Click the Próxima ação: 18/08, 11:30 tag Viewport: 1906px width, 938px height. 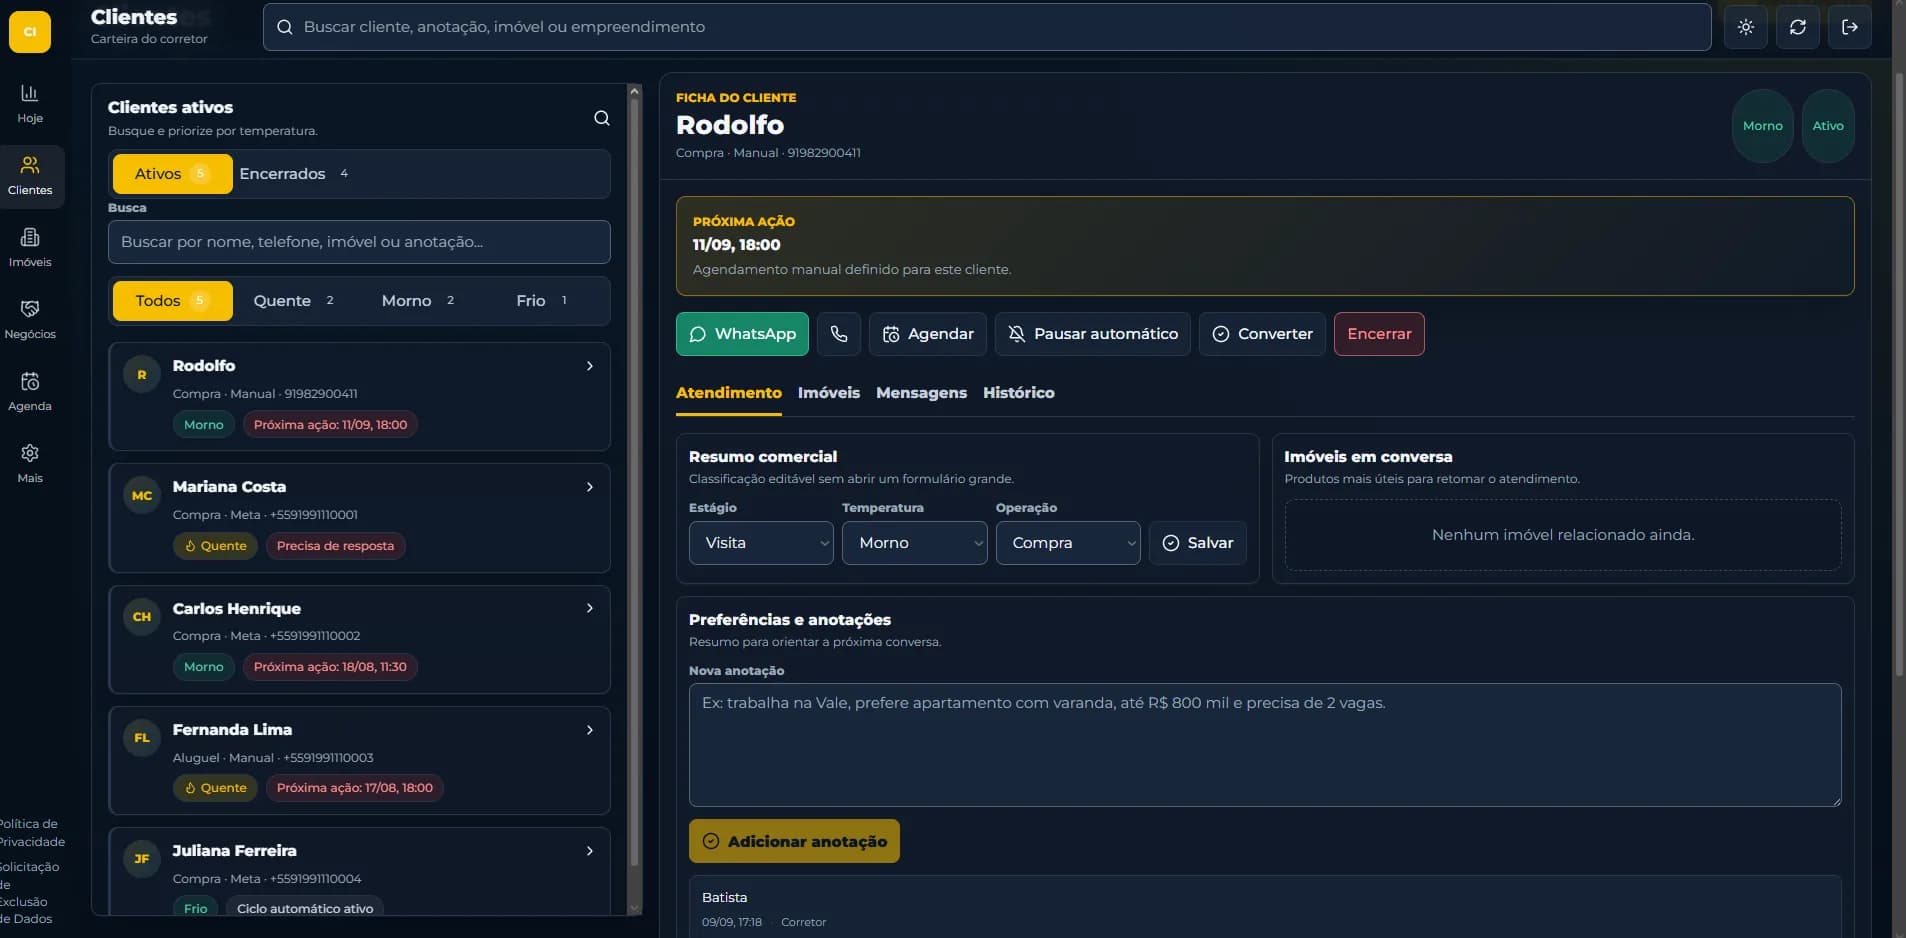(x=330, y=667)
